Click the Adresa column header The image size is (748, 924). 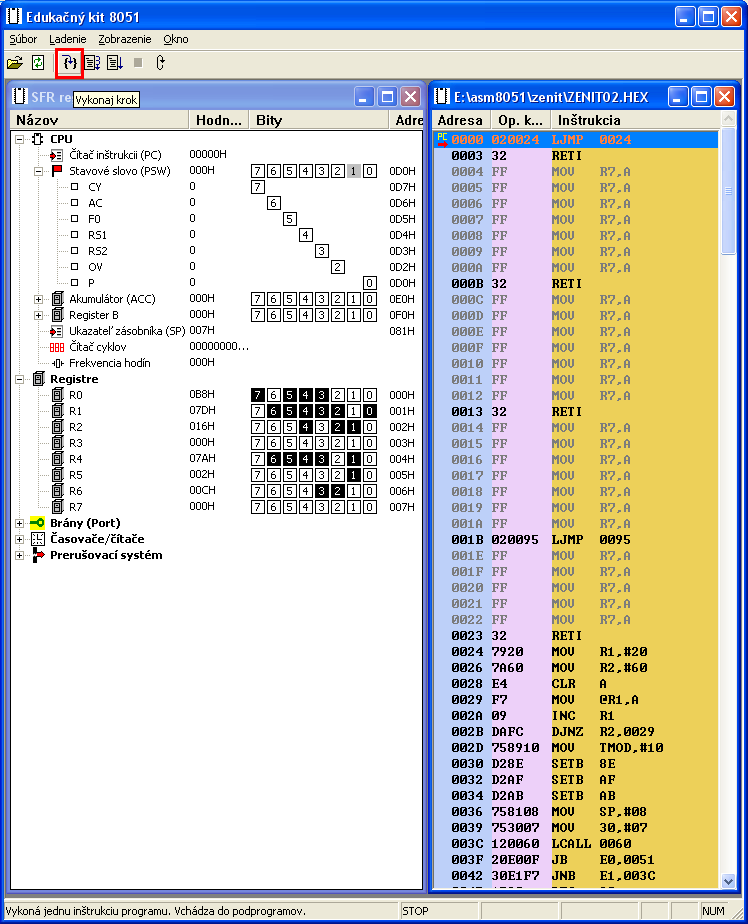point(462,120)
